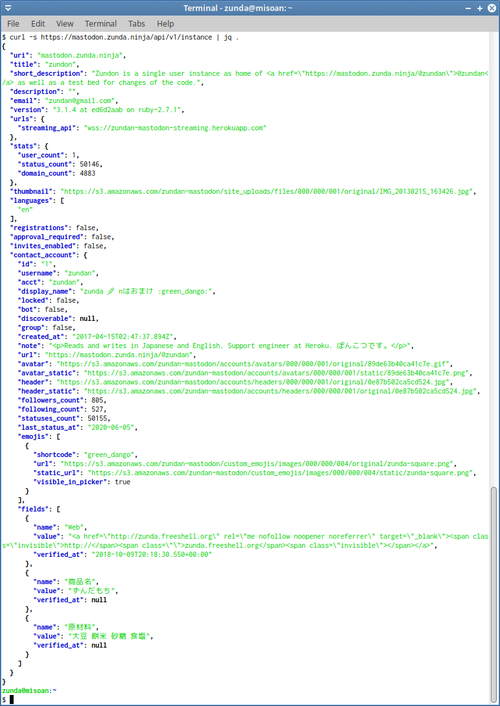Click the "header_static" URL line
The height and width of the screenshot is (706, 500).
(249, 391)
